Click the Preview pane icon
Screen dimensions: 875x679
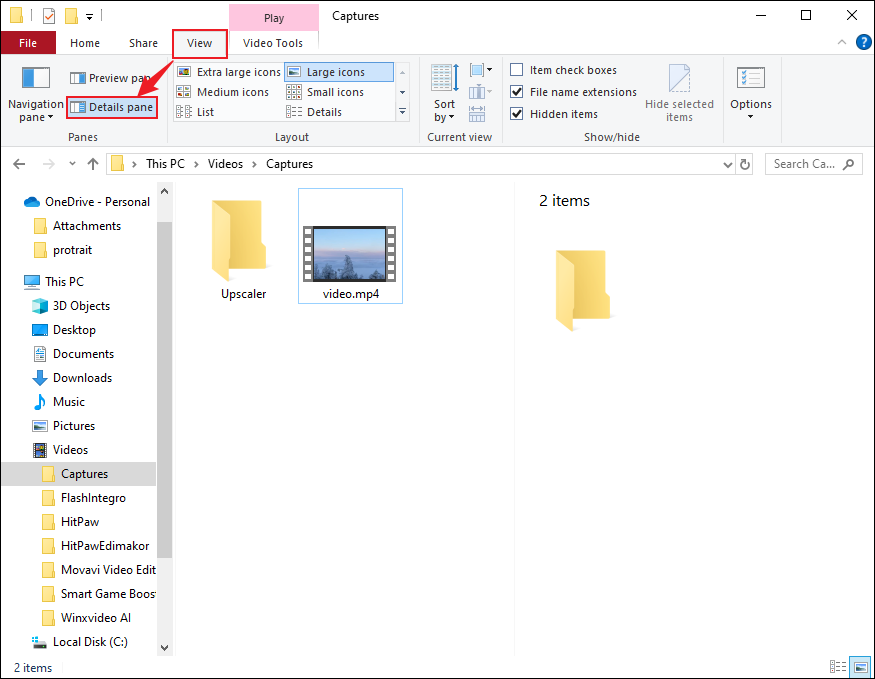tap(77, 77)
